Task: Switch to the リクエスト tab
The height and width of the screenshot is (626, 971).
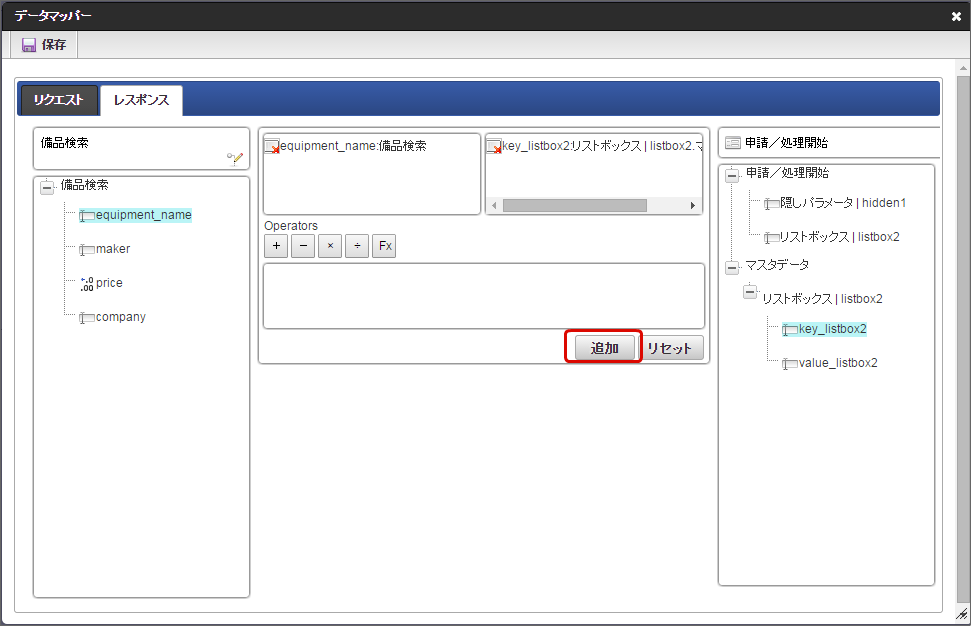Action: coord(59,100)
